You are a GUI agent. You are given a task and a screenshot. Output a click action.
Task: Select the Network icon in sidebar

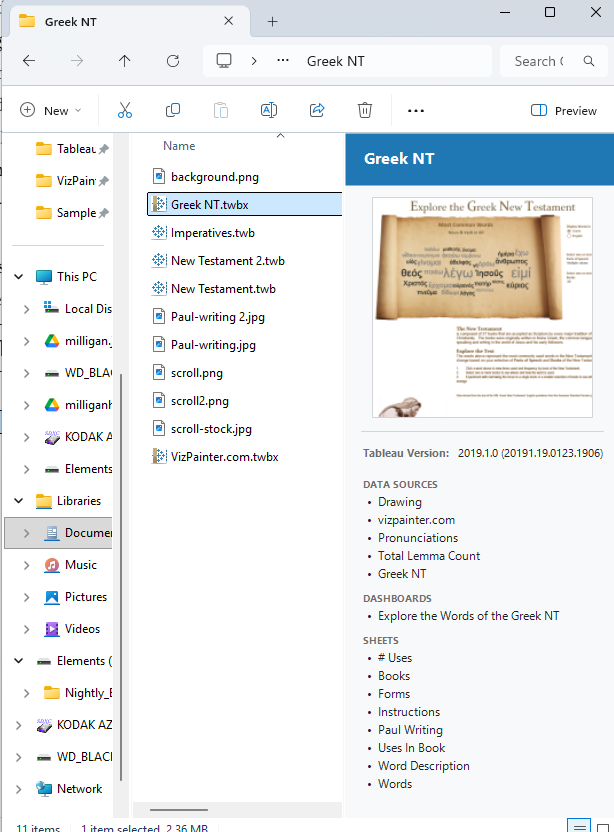(44, 789)
